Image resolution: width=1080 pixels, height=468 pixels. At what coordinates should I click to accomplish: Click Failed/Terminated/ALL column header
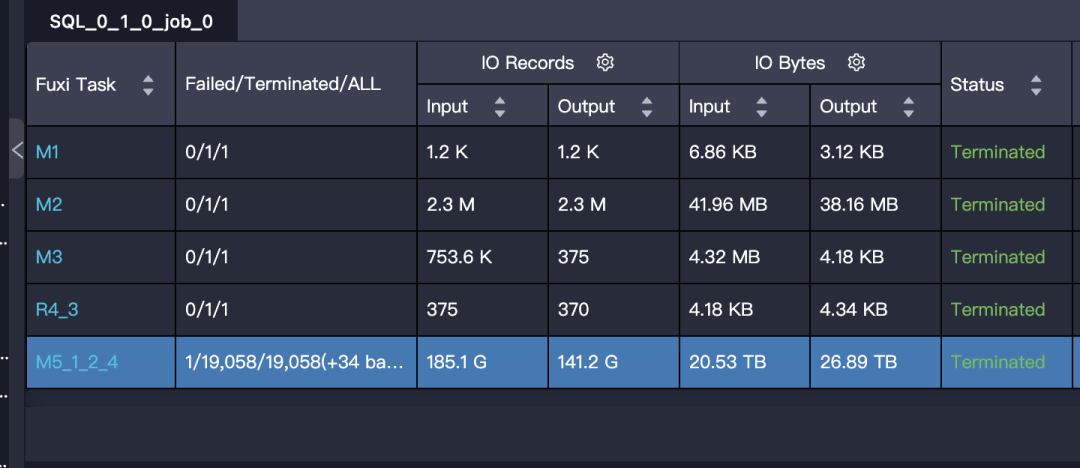tap(283, 84)
